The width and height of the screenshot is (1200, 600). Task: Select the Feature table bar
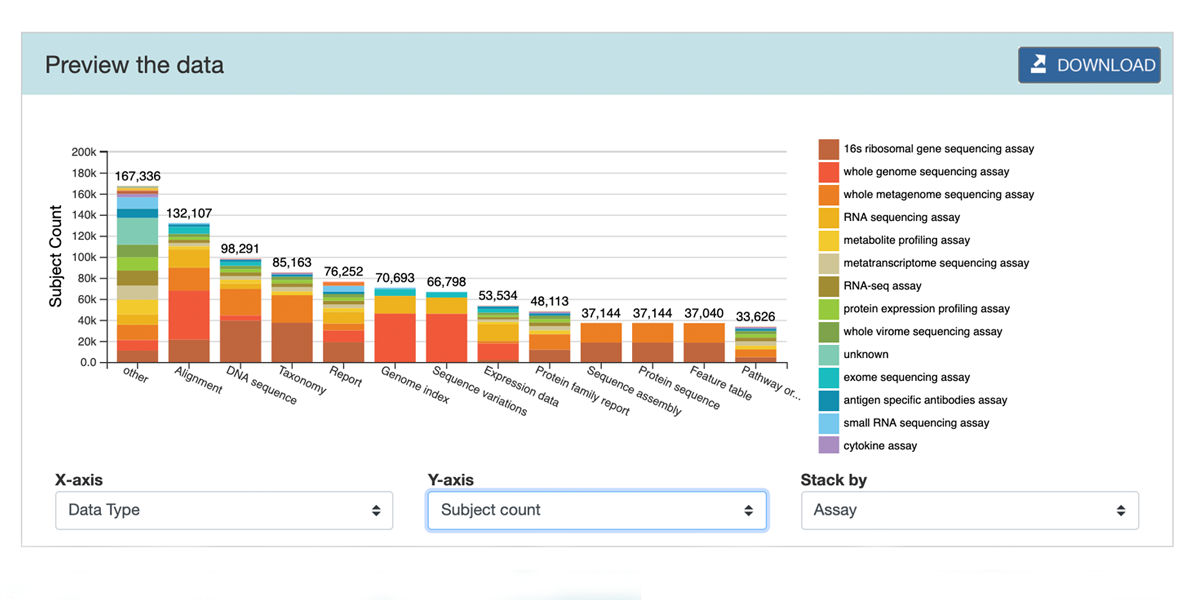point(705,343)
